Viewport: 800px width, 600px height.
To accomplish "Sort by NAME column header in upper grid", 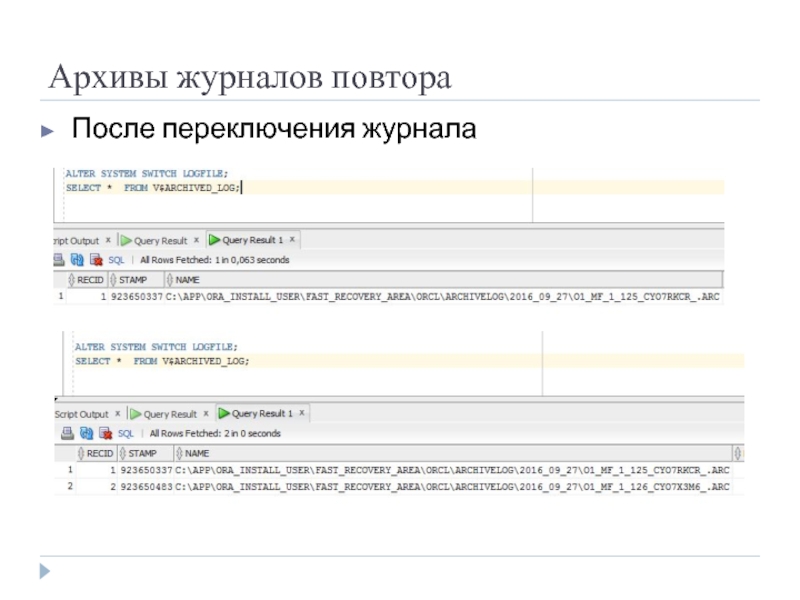I will click(x=187, y=280).
